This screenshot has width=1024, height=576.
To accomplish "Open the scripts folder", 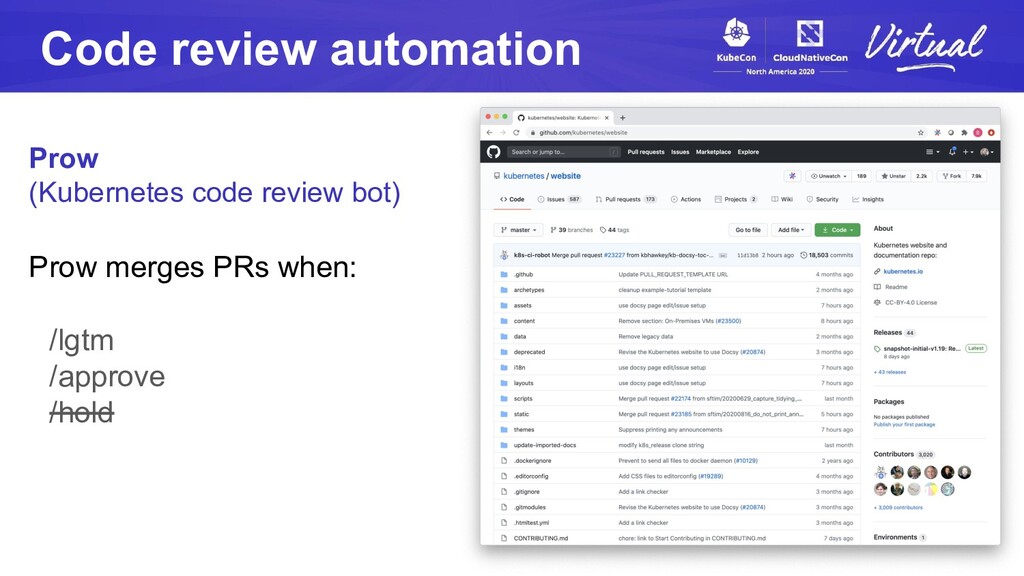I will pos(522,398).
